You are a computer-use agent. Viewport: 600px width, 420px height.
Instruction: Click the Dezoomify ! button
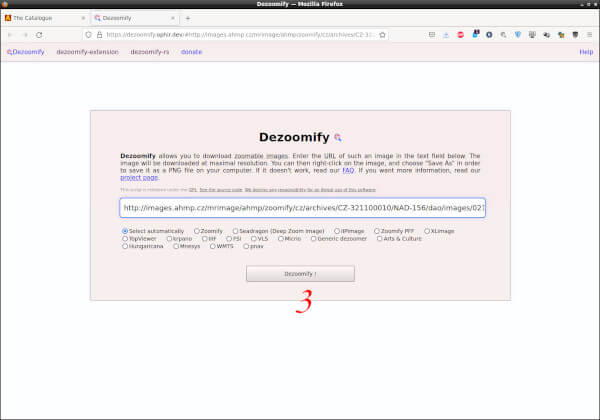tap(300, 274)
